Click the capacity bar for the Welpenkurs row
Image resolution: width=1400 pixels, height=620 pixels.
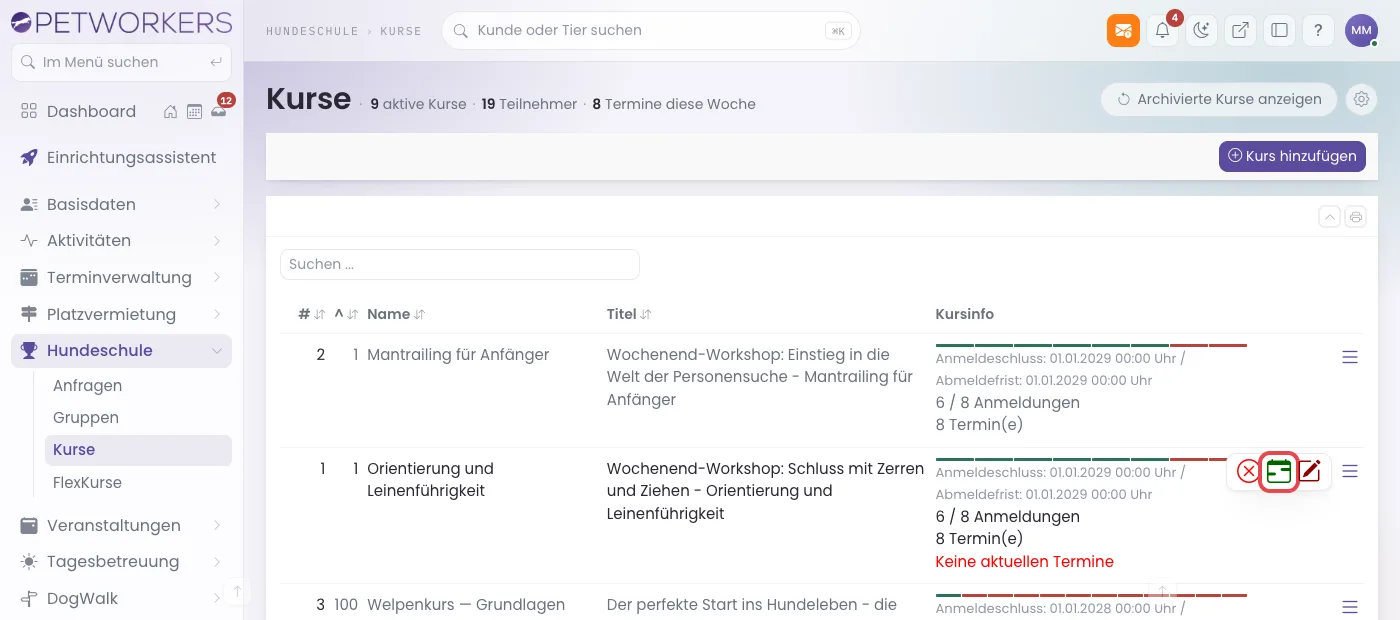[1091, 595]
